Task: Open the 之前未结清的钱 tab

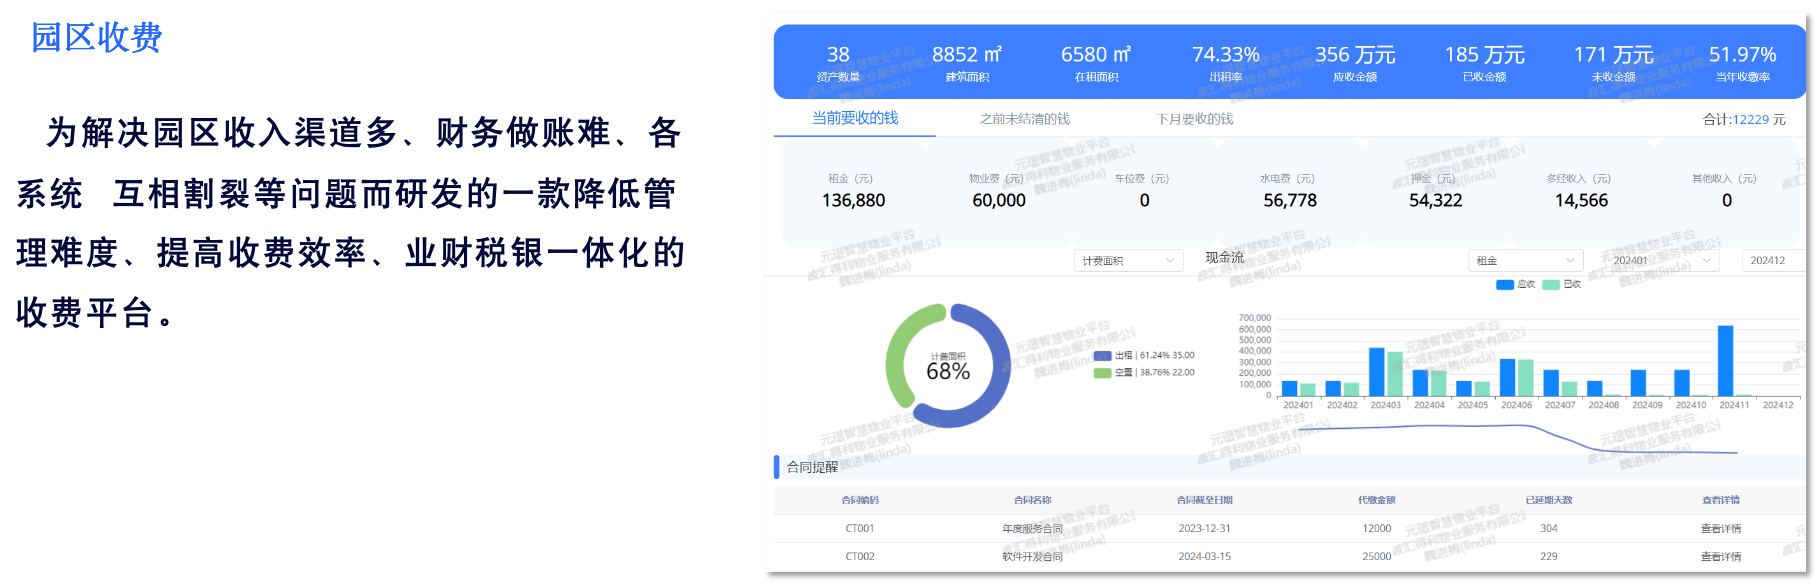Action: 1024,119
